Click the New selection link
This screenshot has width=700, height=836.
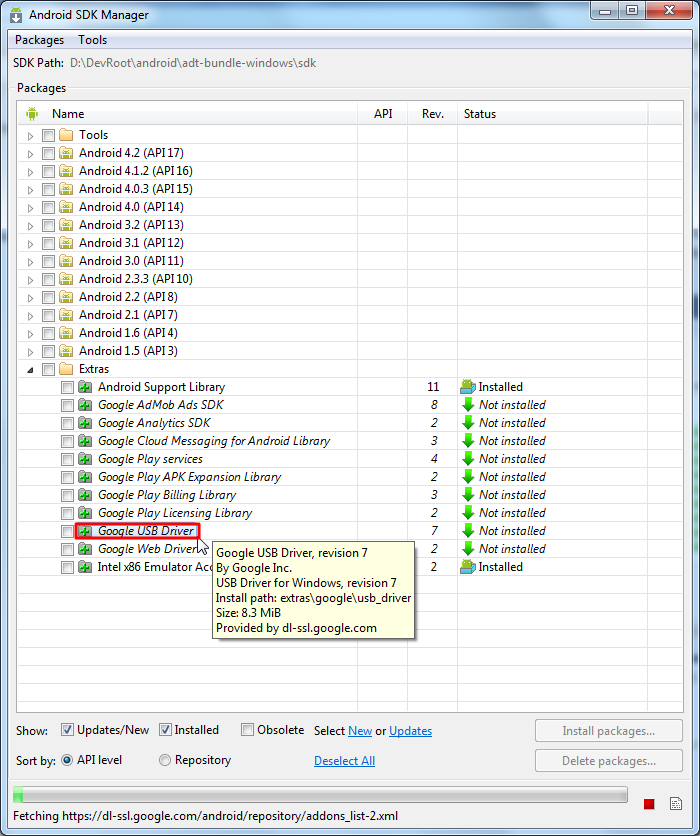pos(360,731)
